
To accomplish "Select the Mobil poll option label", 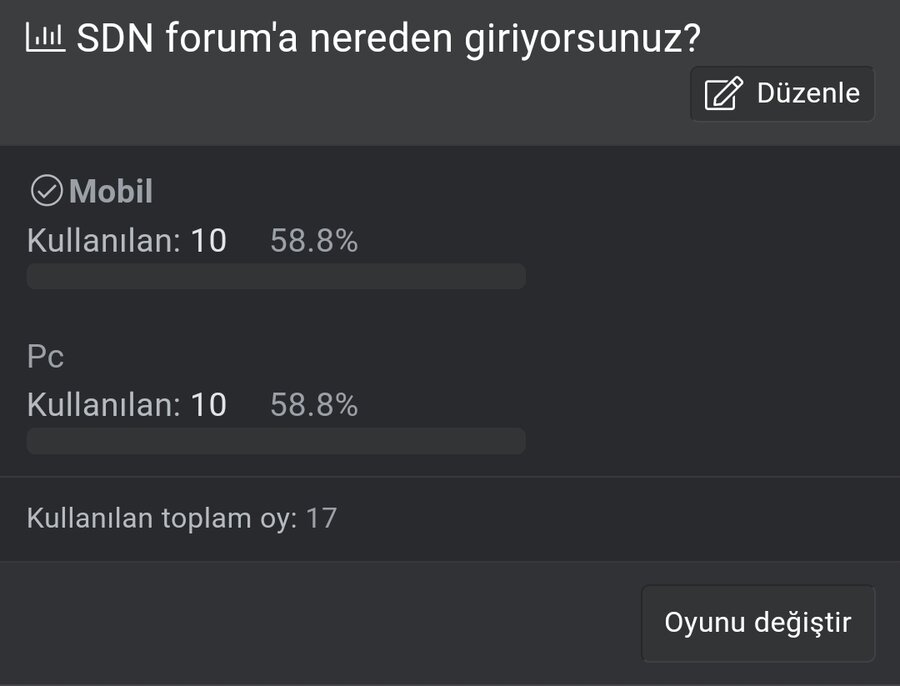I will click(111, 191).
